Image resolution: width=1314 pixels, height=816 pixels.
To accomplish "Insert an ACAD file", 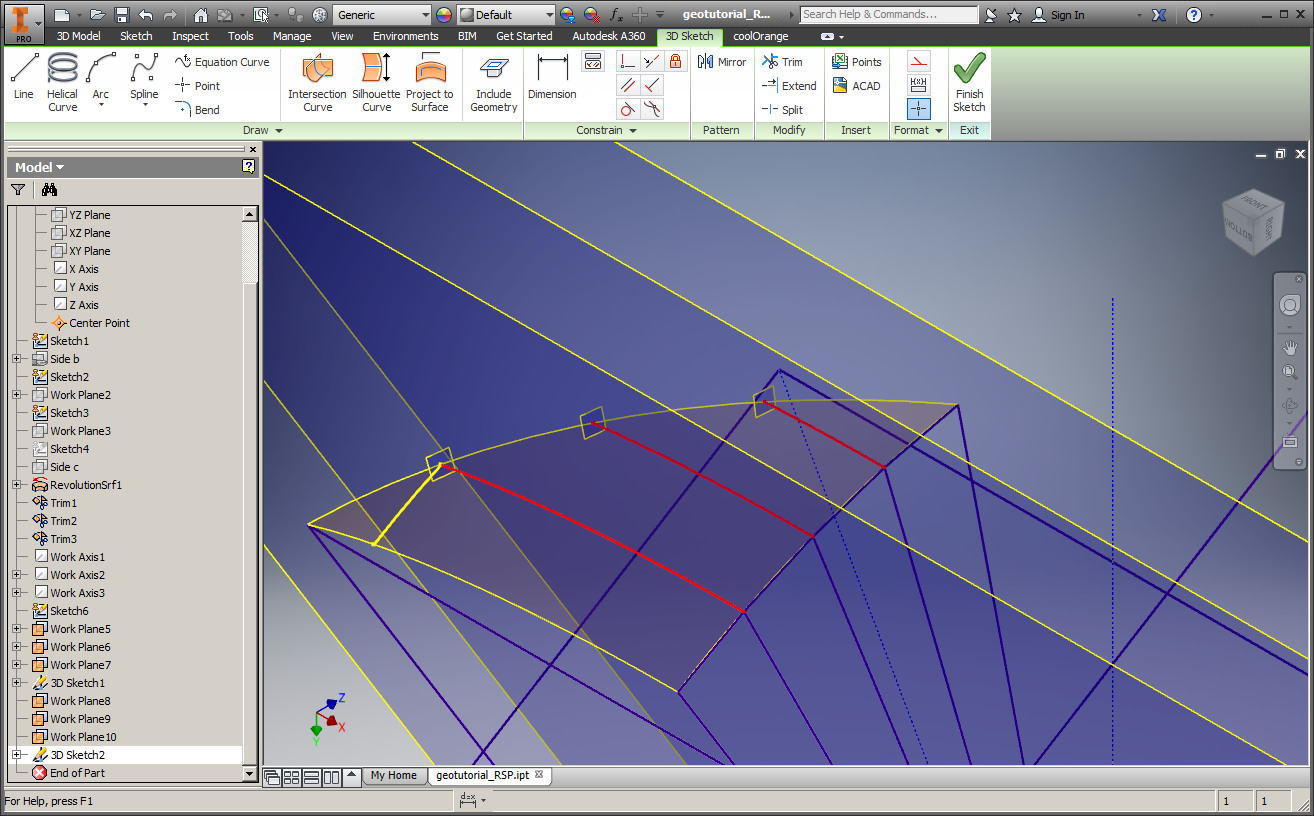I will tap(856, 86).
